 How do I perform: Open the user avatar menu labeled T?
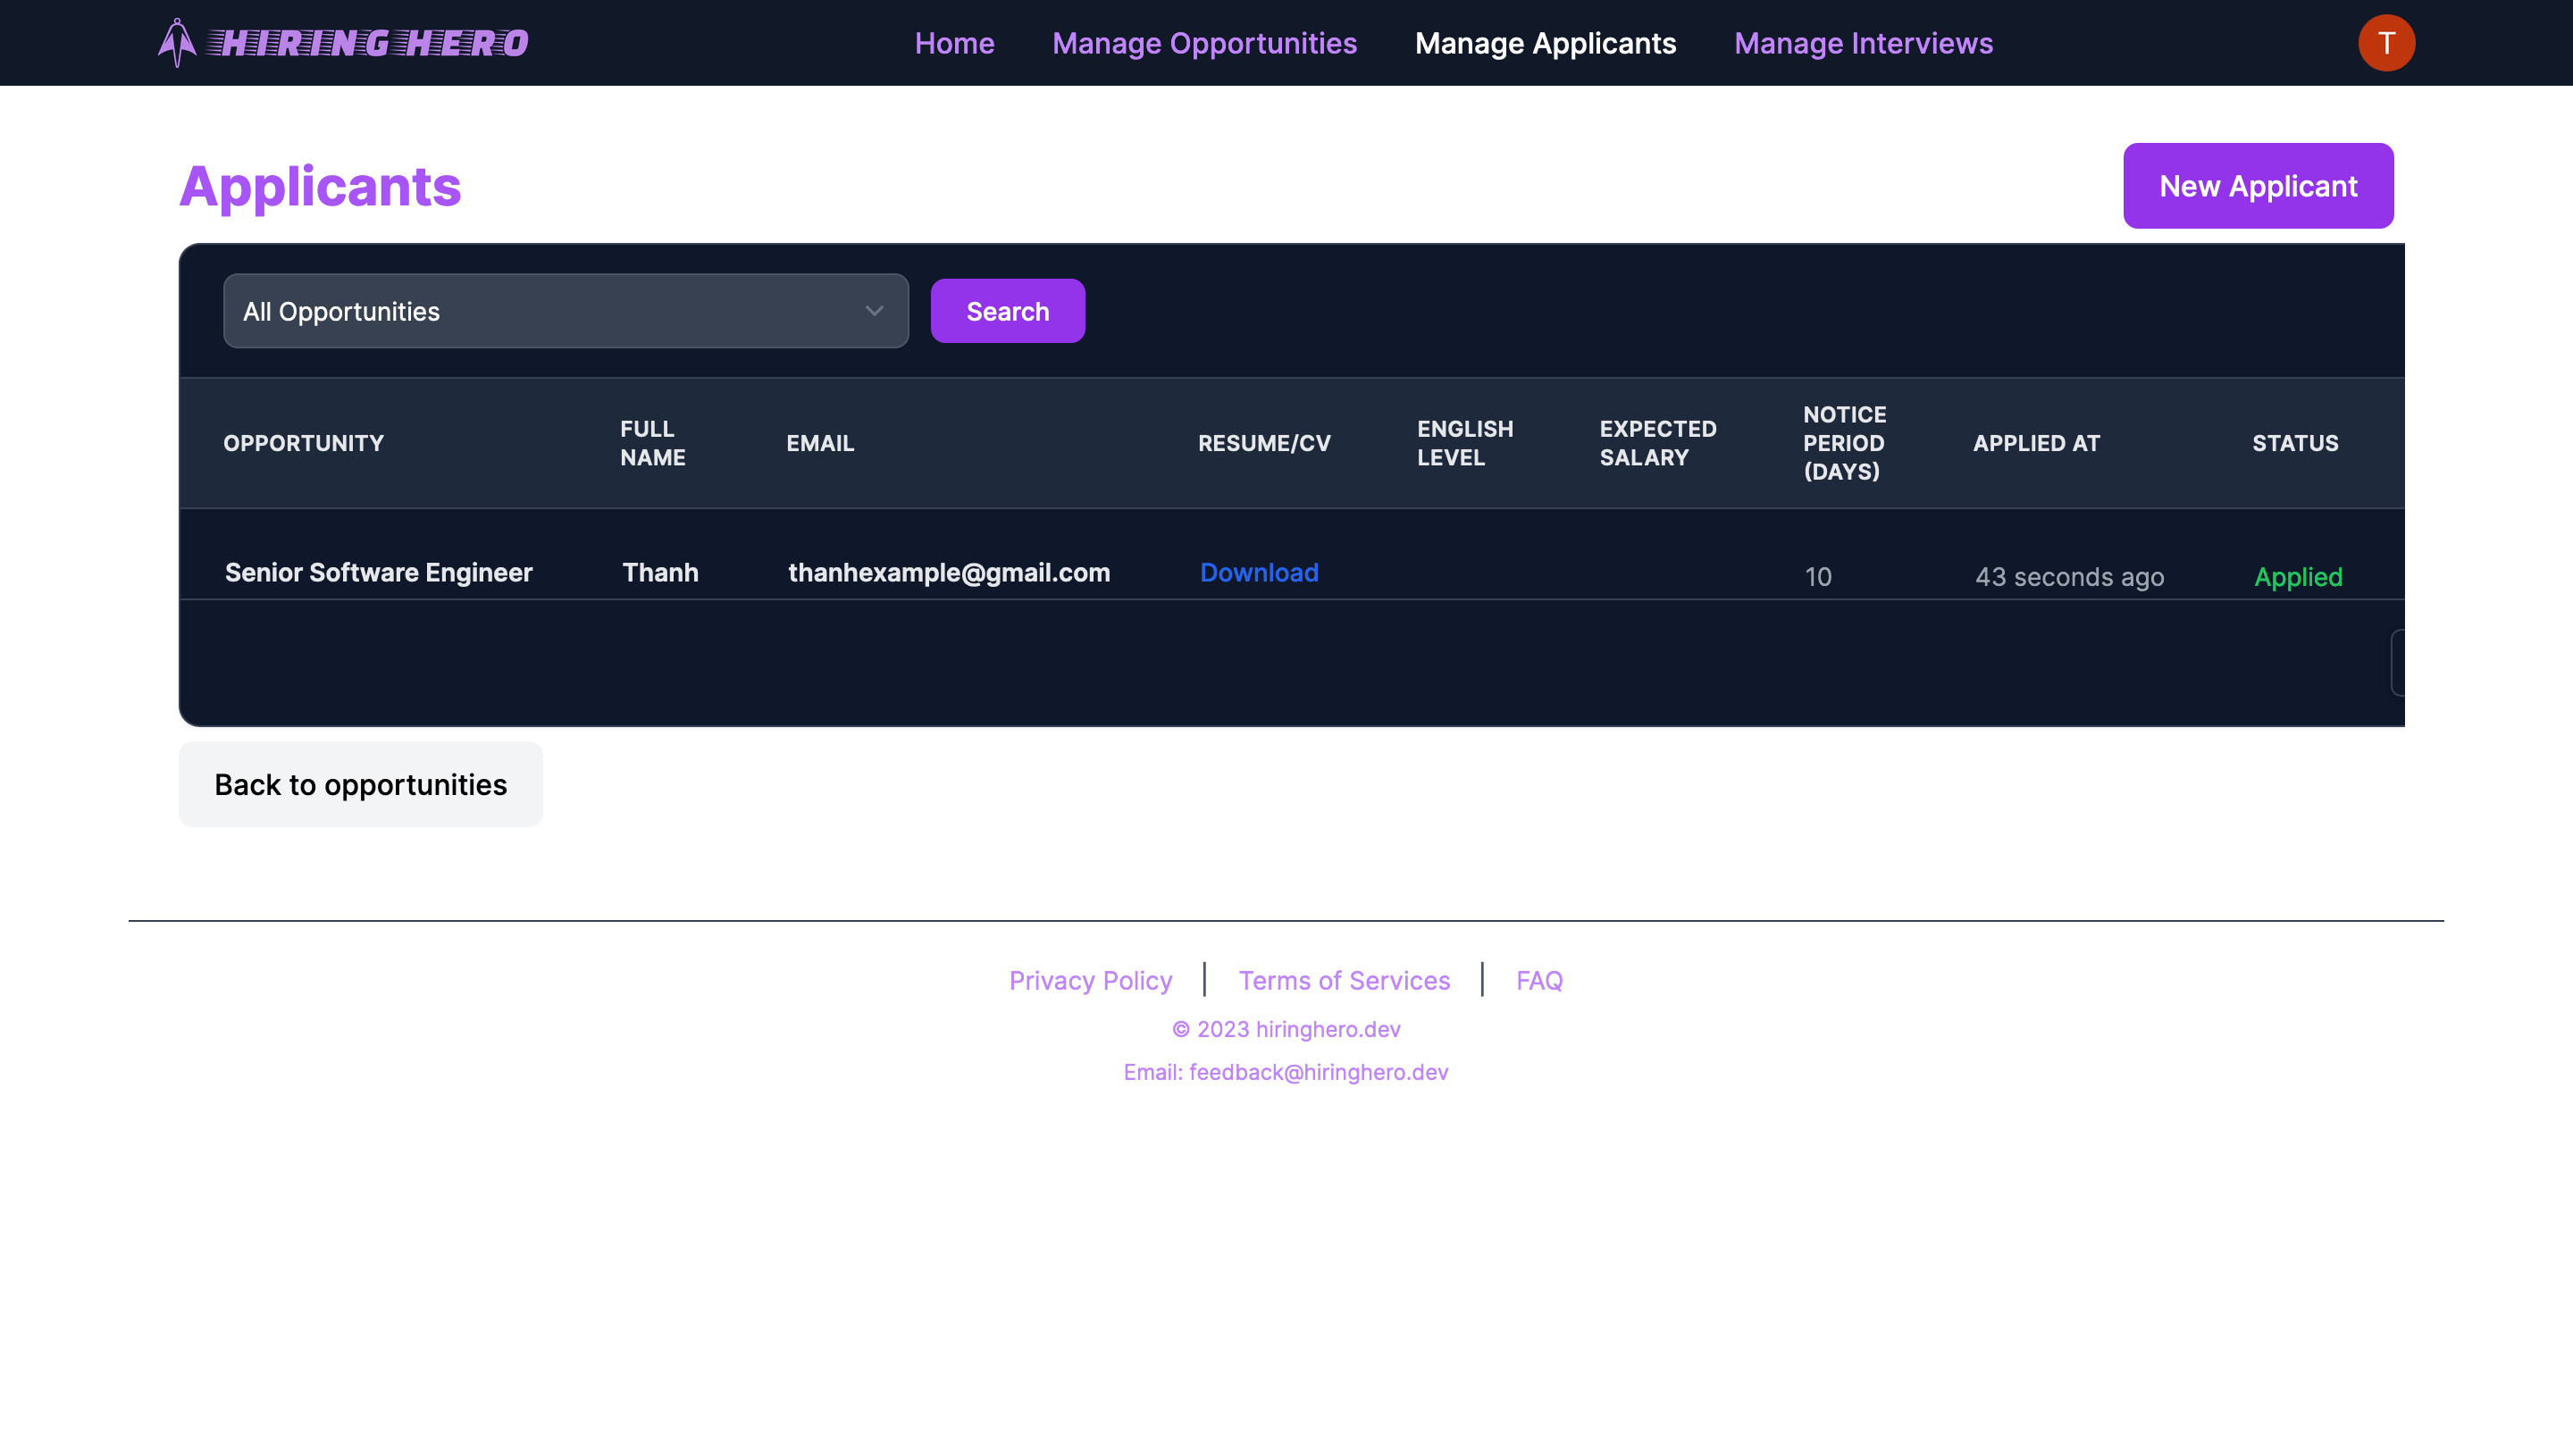click(2386, 43)
